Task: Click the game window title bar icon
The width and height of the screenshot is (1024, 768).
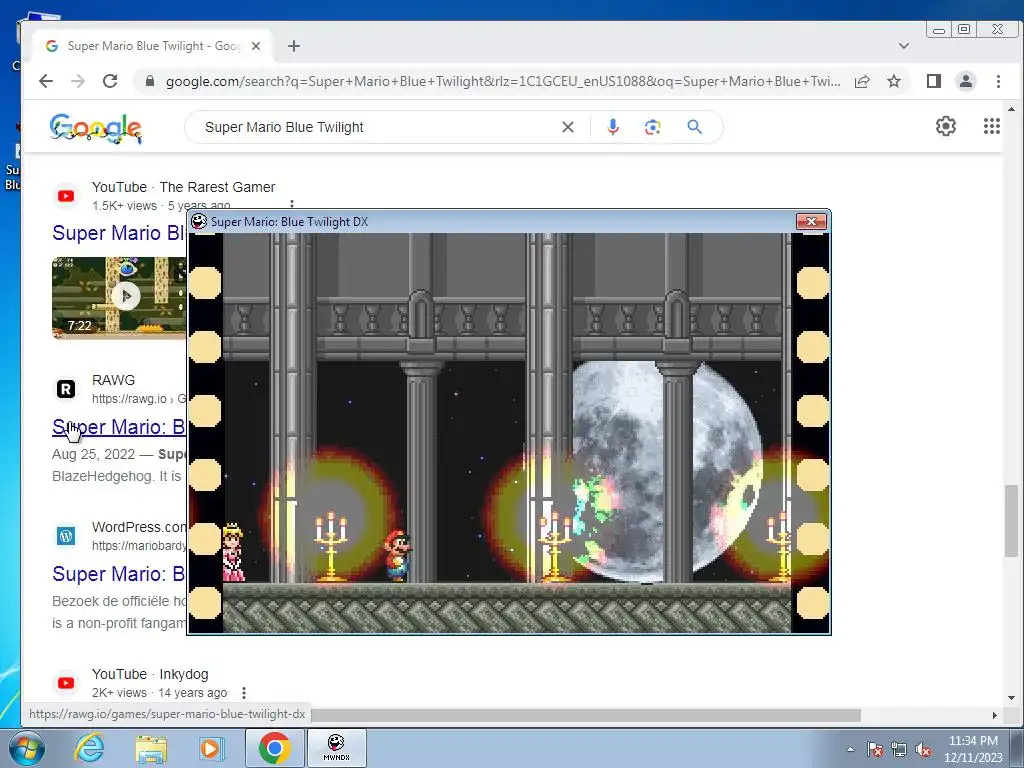Action: 199,221
